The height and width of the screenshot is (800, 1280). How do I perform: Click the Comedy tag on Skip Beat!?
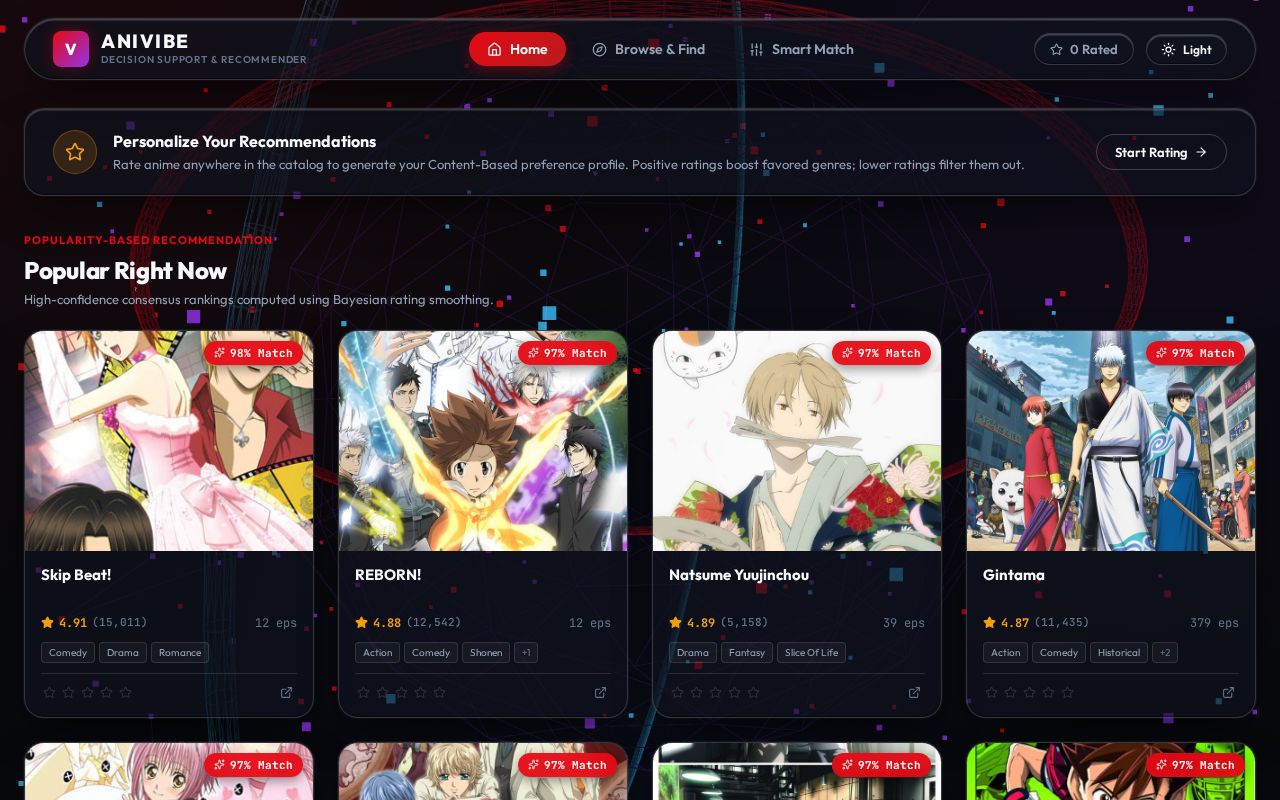point(68,653)
